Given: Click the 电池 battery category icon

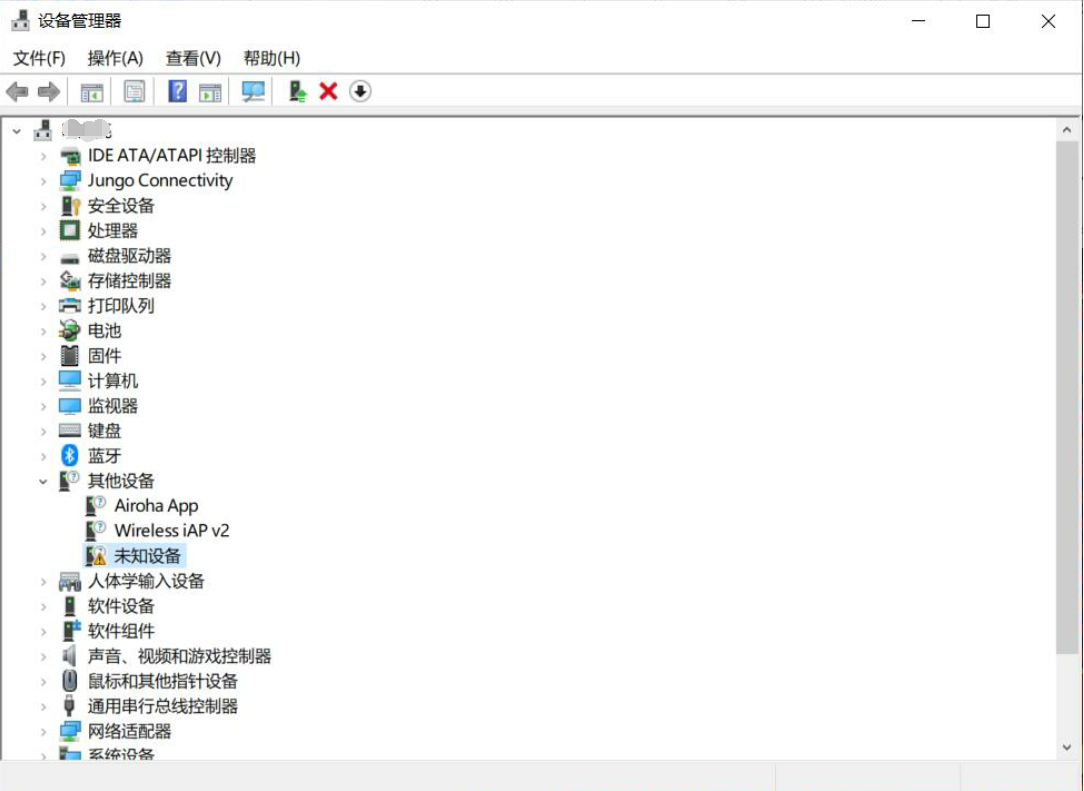Looking at the screenshot, I should point(70,331).
